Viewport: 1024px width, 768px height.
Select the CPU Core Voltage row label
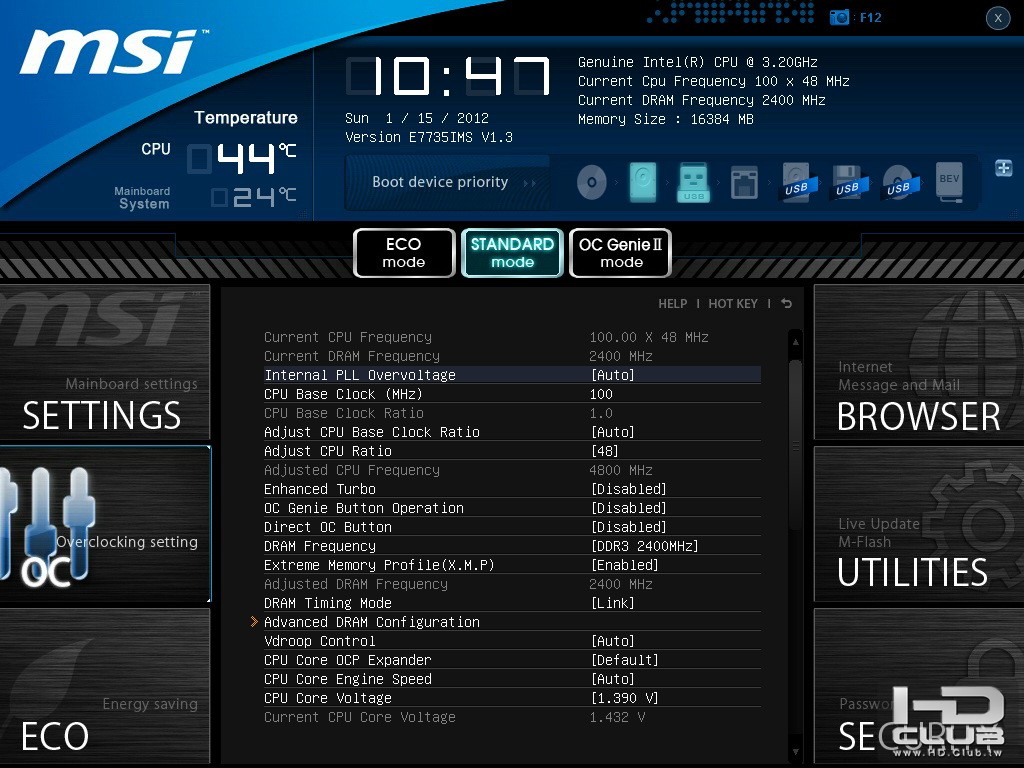coord(328,697)
